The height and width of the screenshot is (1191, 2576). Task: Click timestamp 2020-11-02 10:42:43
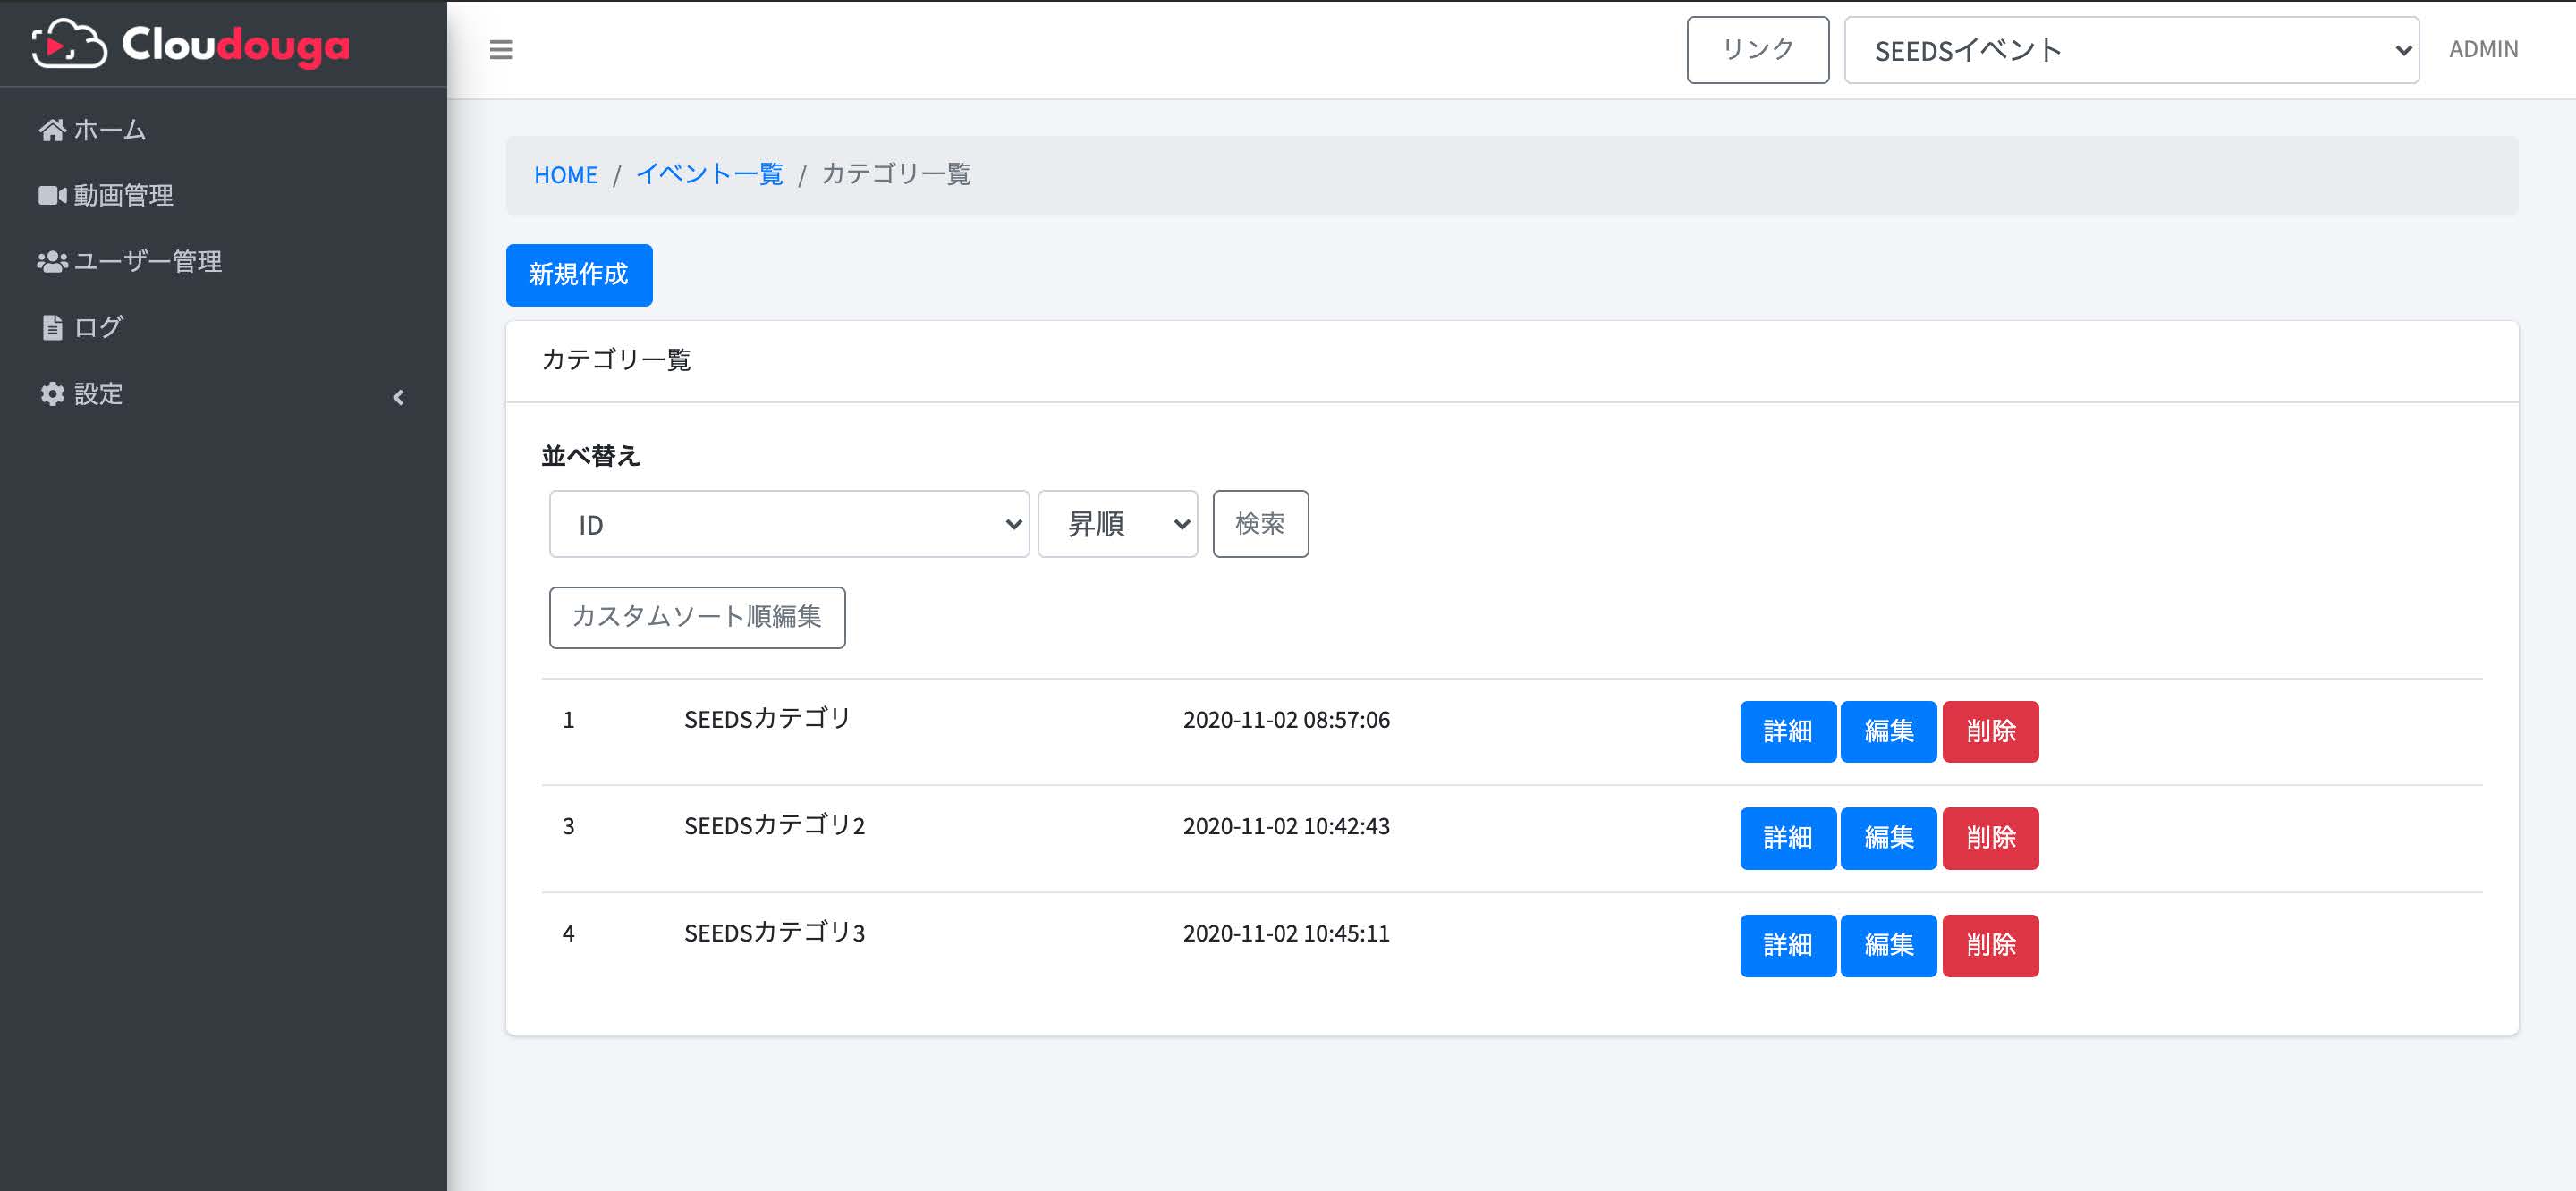tap(1286, 826)
